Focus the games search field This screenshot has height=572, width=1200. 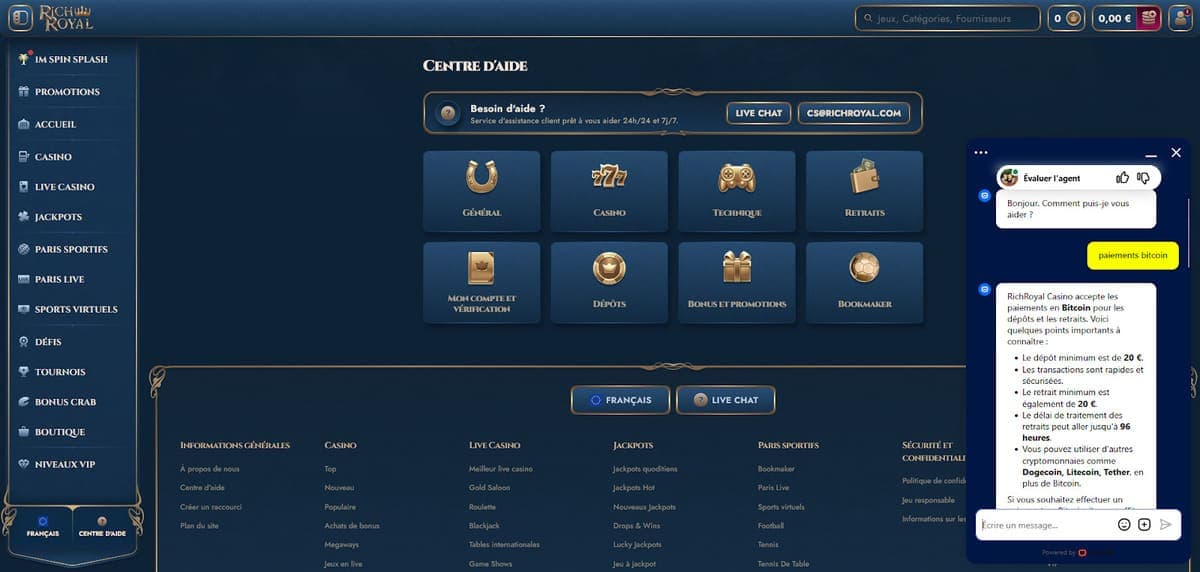947,18
